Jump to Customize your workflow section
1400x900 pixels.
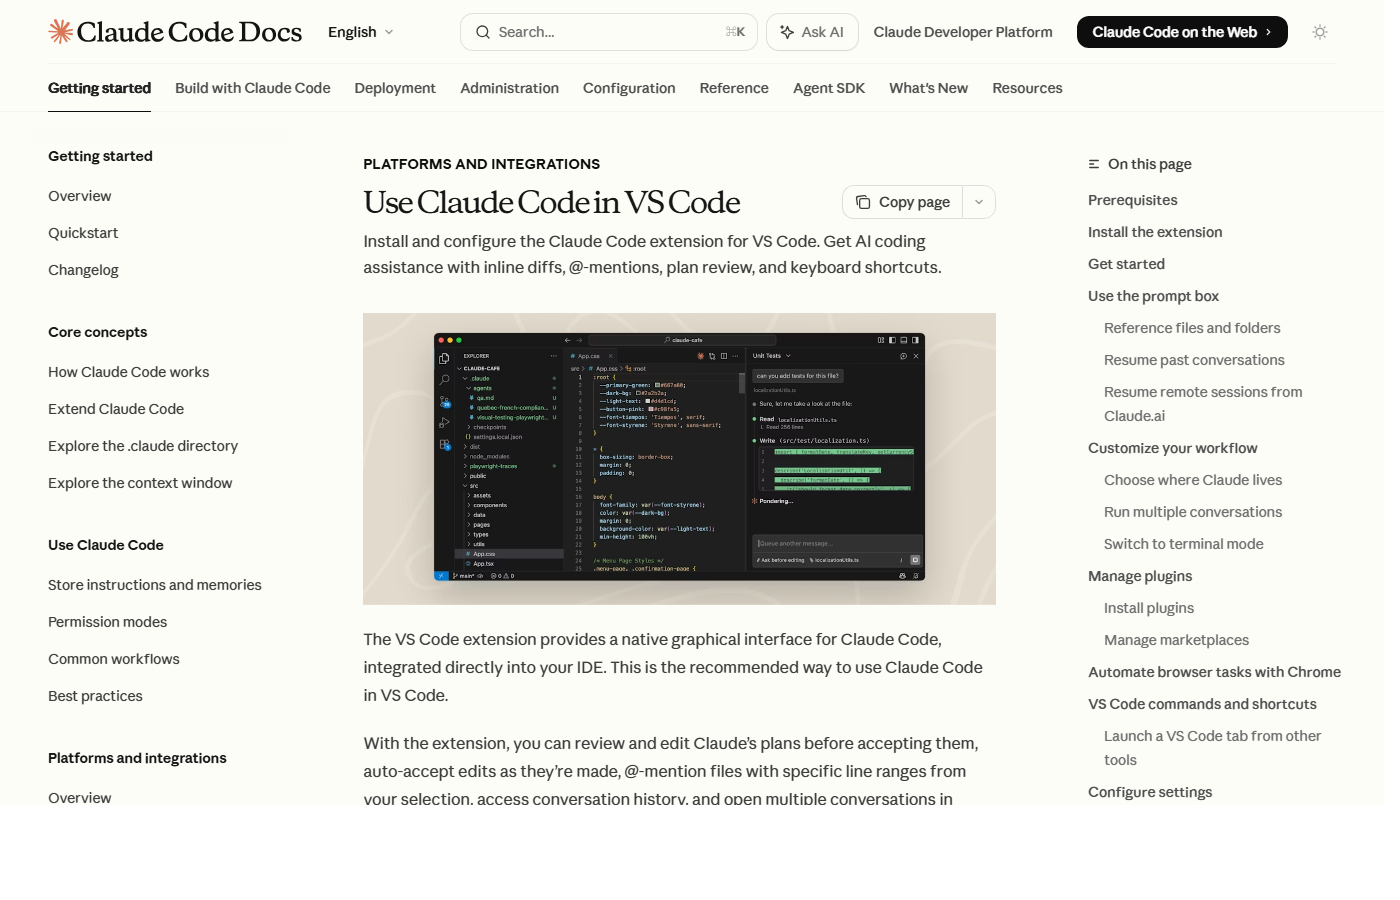[1173, 448]
